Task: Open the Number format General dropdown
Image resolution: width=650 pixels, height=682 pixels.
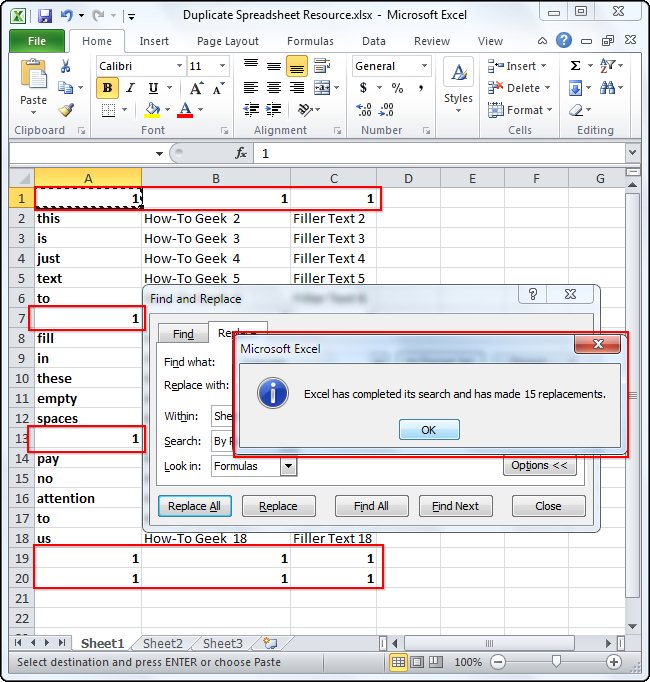Action: click(424, 66)
